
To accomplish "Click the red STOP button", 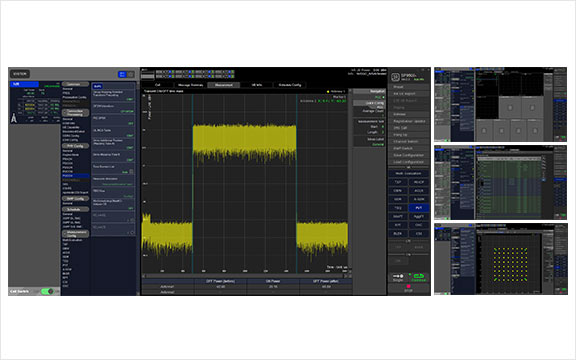I will click(x=408, y=288).
